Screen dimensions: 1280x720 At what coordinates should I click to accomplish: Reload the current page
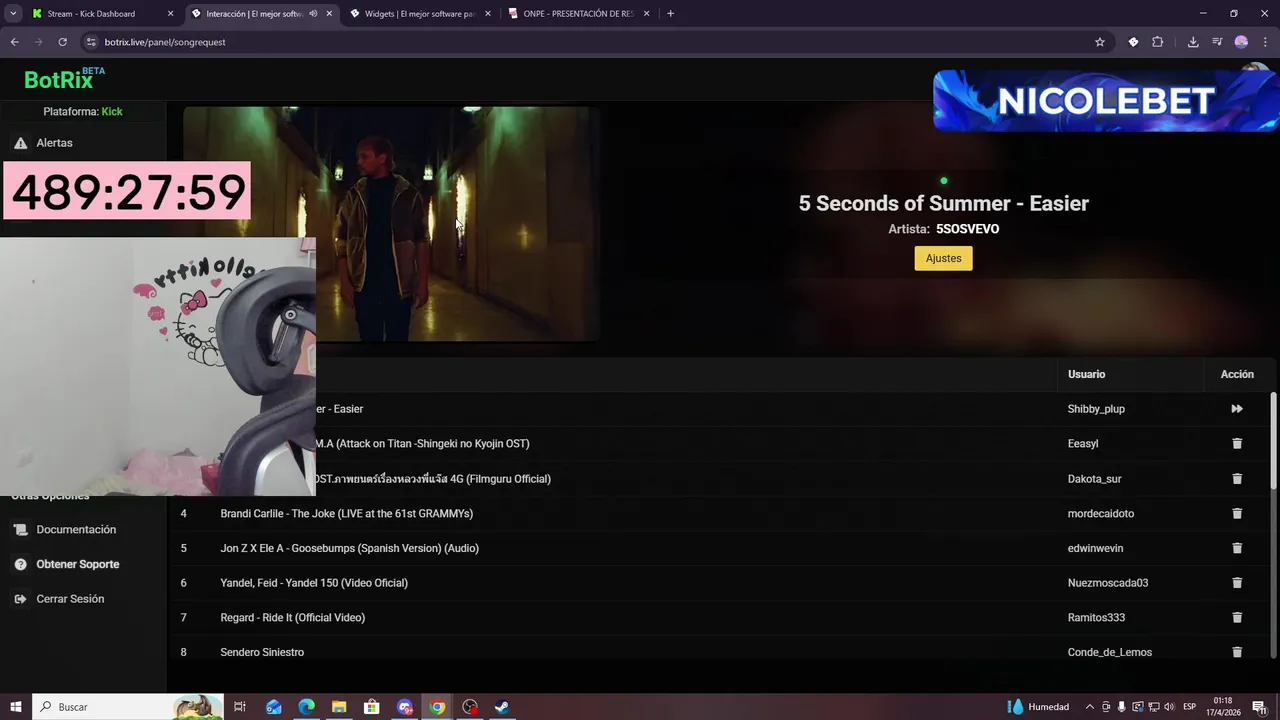(62, 42)
